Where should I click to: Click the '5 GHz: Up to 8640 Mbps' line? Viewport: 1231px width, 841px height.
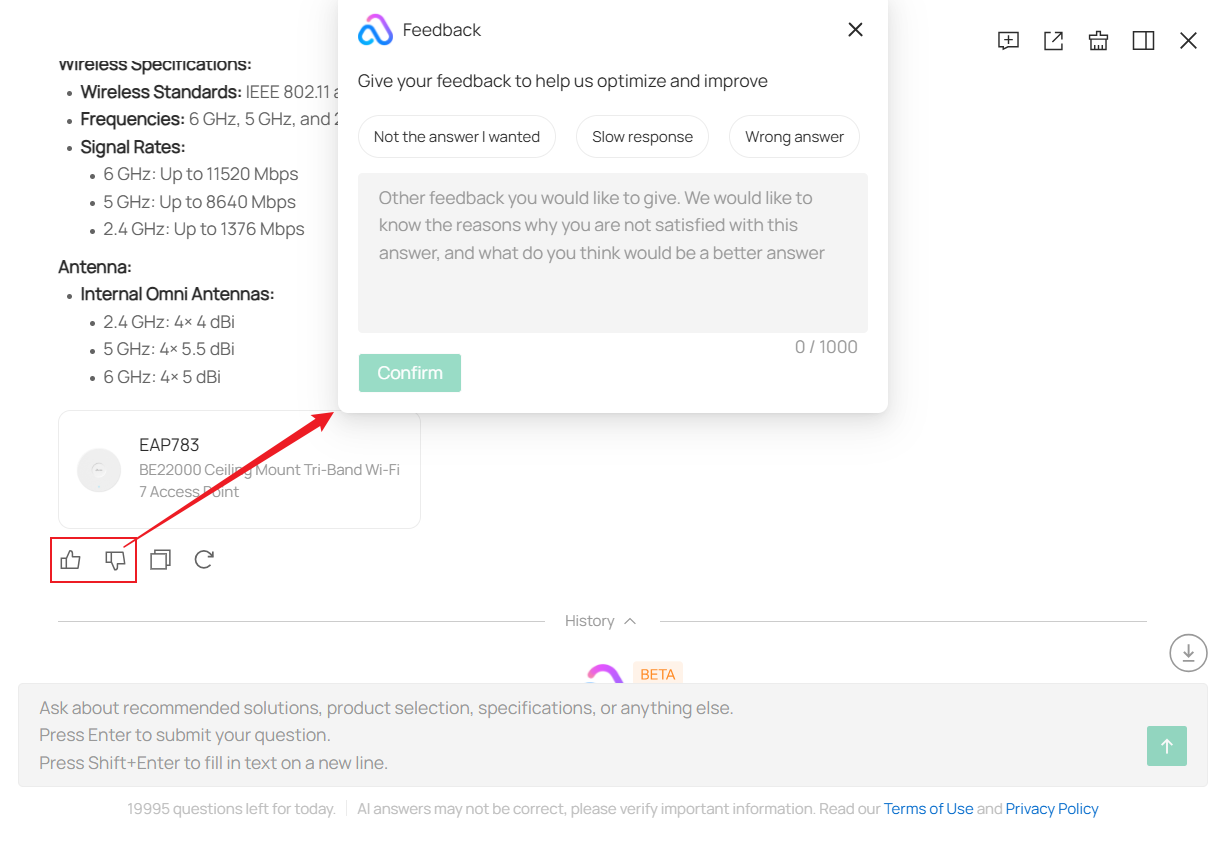pos(200,202)
